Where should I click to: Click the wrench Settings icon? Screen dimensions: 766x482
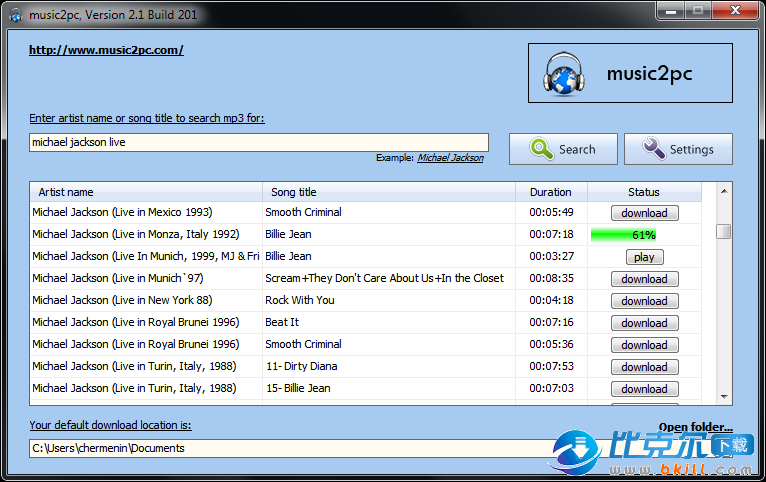click(x=654, y=149)
